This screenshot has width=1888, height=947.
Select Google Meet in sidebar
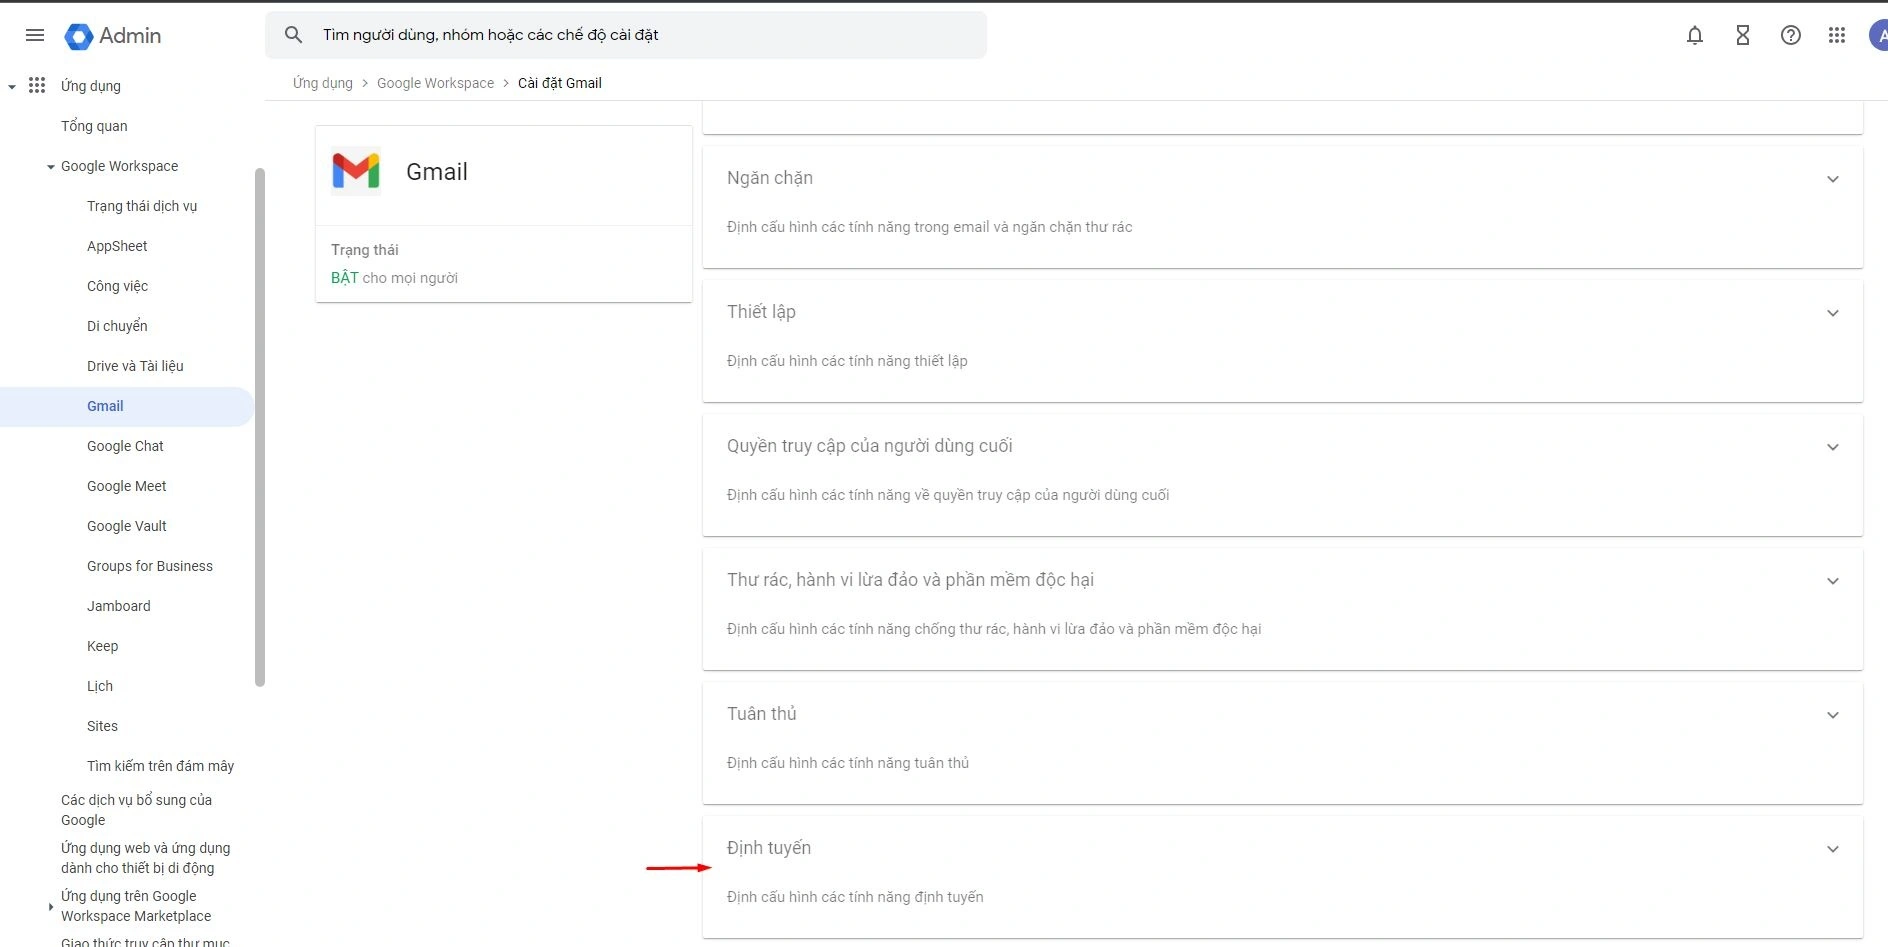click(x=126, y=486)
